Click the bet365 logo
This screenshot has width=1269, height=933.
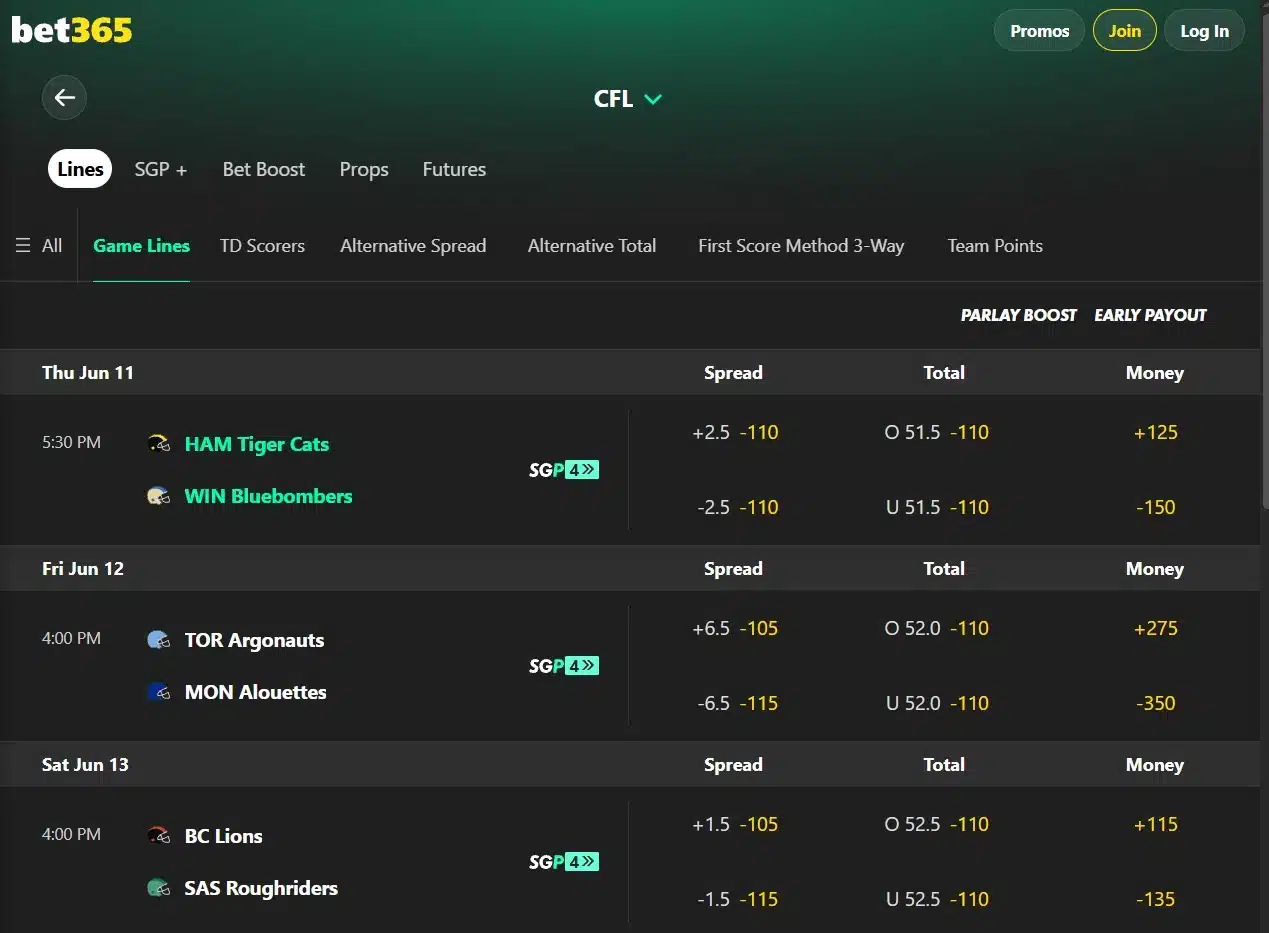point(72,30)
